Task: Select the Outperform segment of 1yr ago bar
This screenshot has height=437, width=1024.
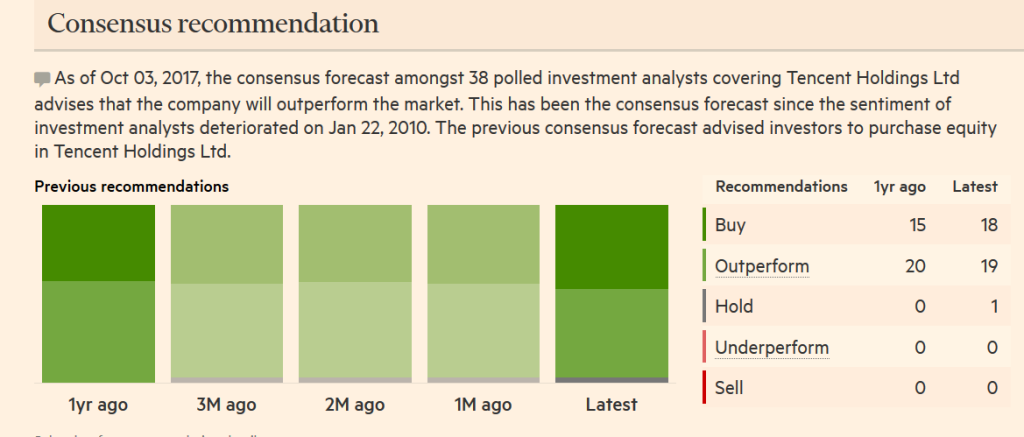Action: tap(99, 332)
